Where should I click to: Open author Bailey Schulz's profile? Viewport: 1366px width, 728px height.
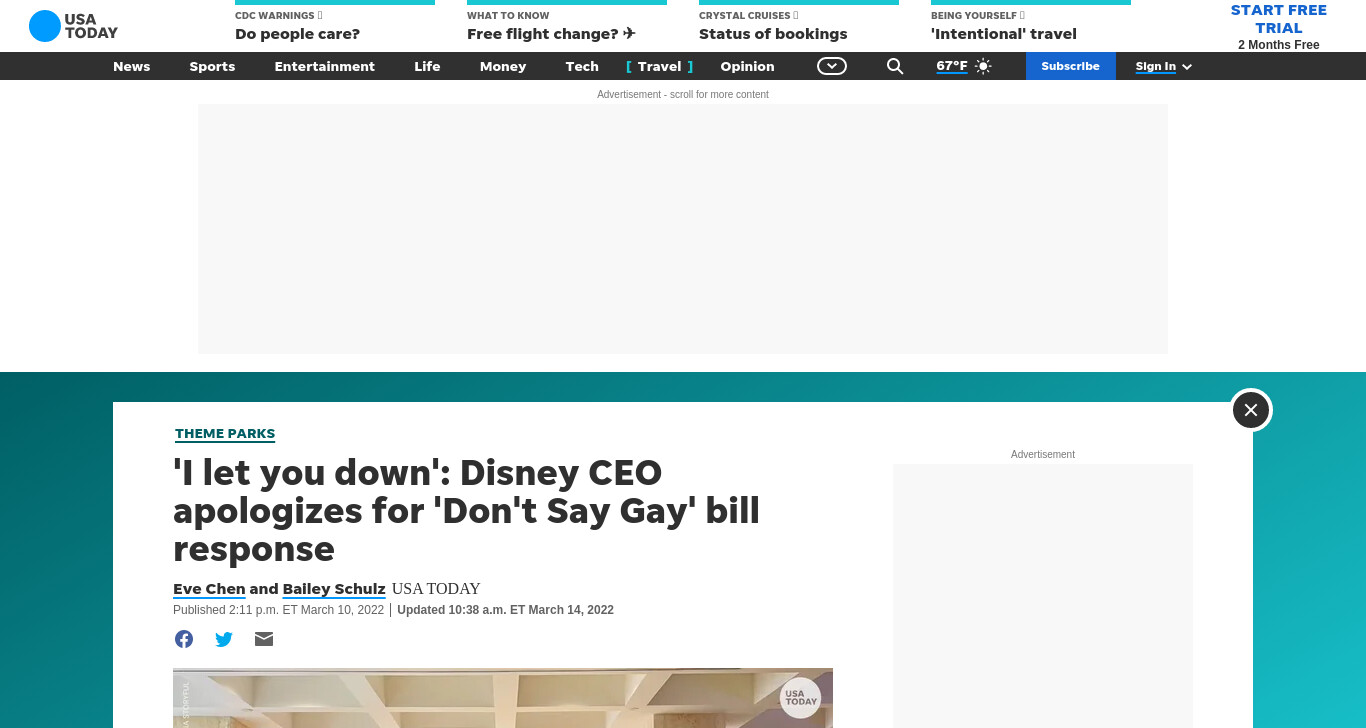coord(334,589)
